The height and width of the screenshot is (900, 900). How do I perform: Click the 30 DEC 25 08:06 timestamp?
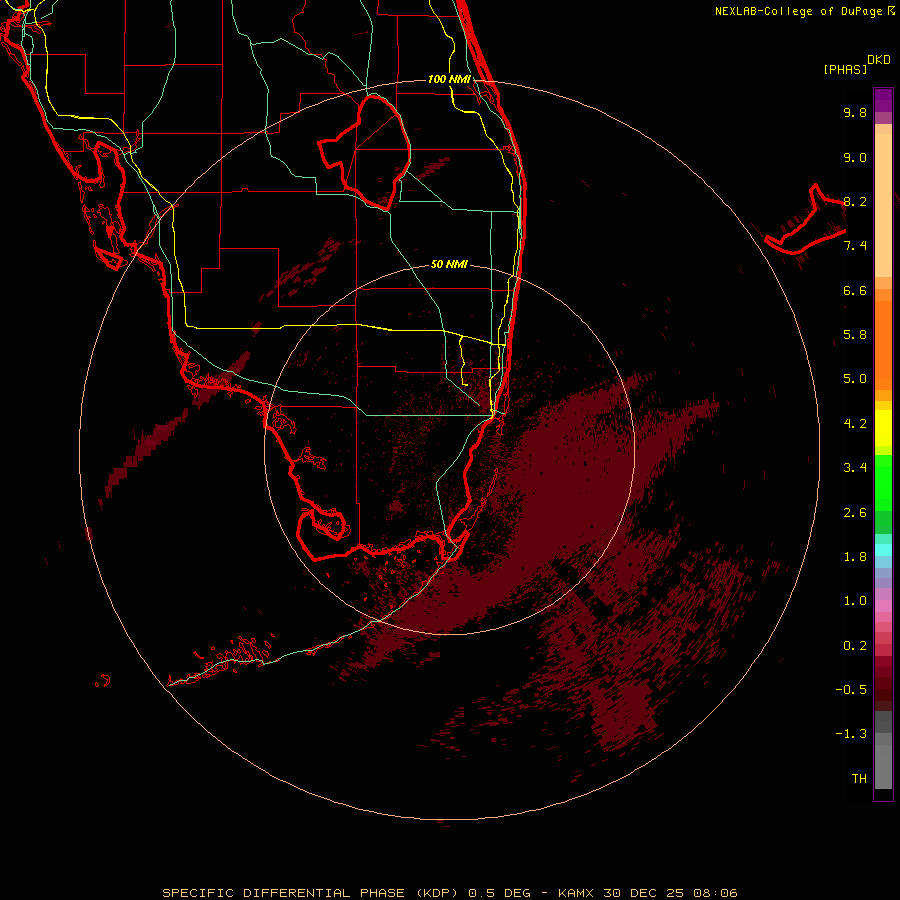pyautogui.click(x=670, y=893)
